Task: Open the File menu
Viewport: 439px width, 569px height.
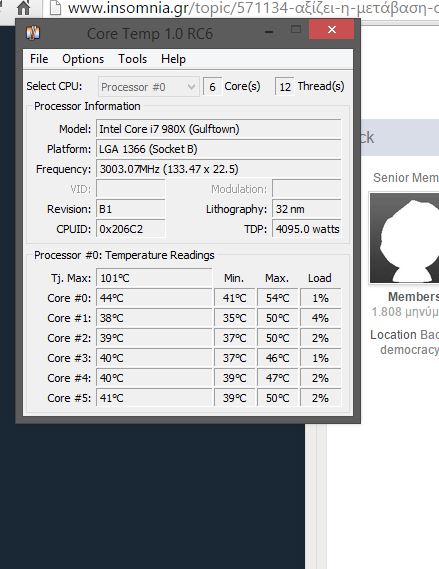Action: coord(39,59)
